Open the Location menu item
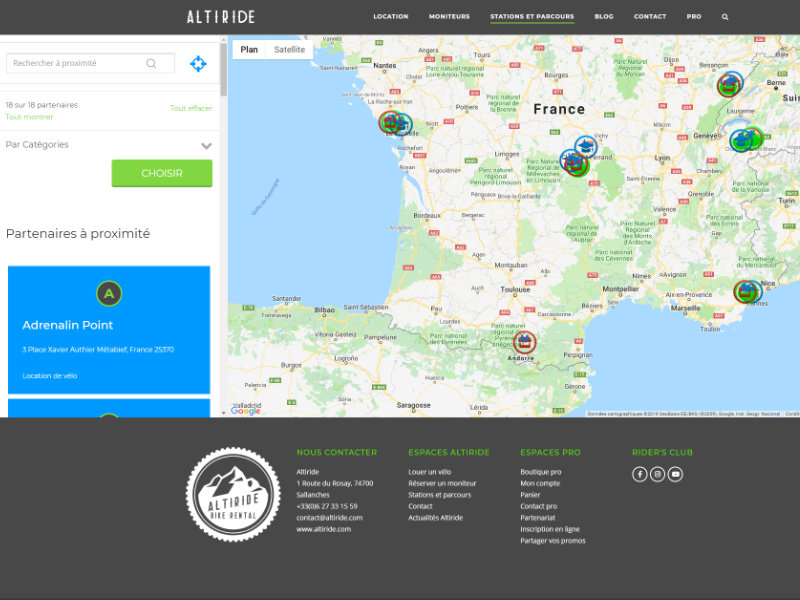The height and width of the screenshot is (600, 800). click(x=391, y=16)
